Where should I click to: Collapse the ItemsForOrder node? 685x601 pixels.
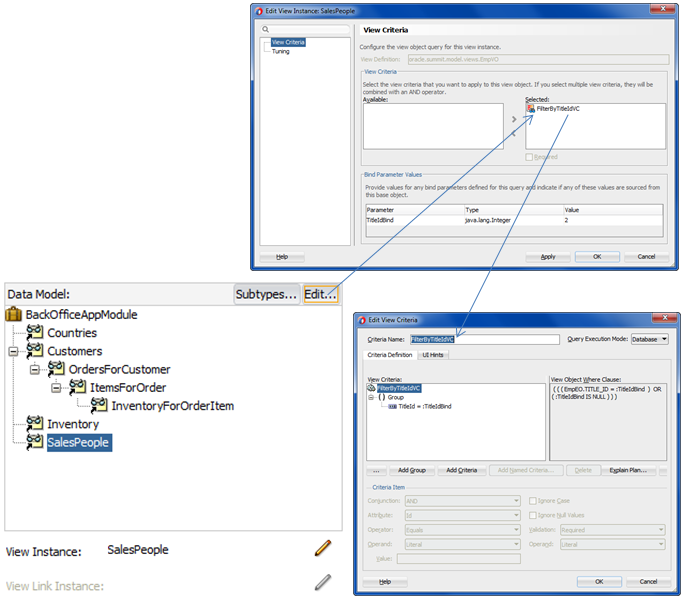(56, 388)
